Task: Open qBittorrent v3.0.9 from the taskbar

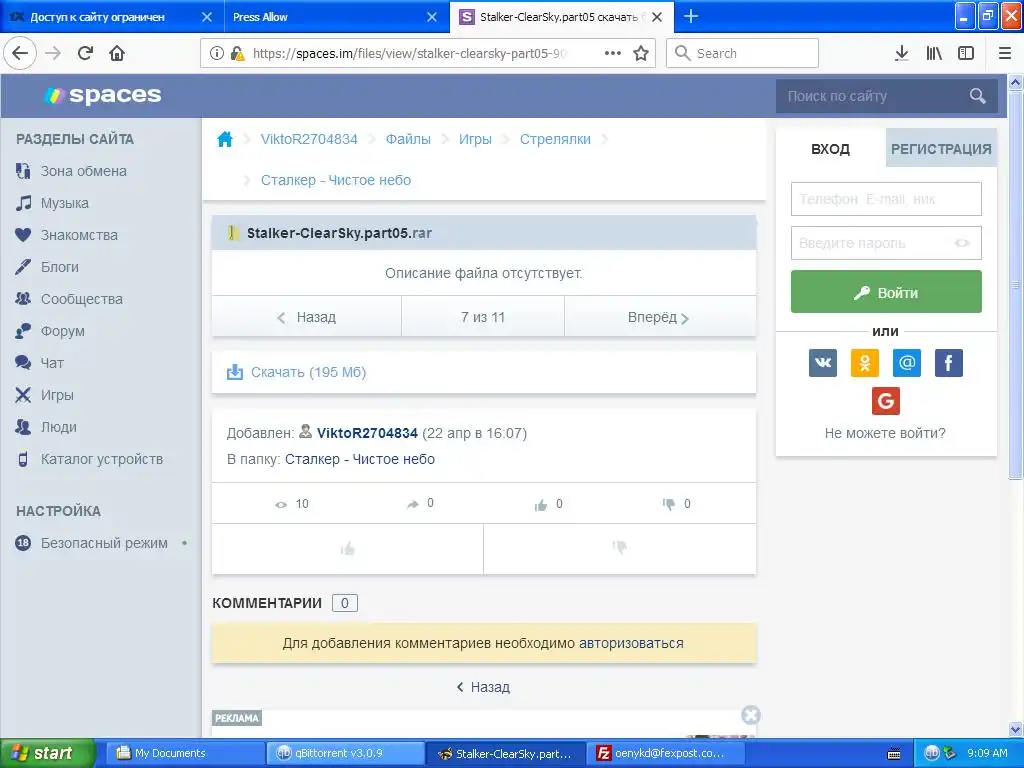Action: pyautogui.click(x=345, y=753)
